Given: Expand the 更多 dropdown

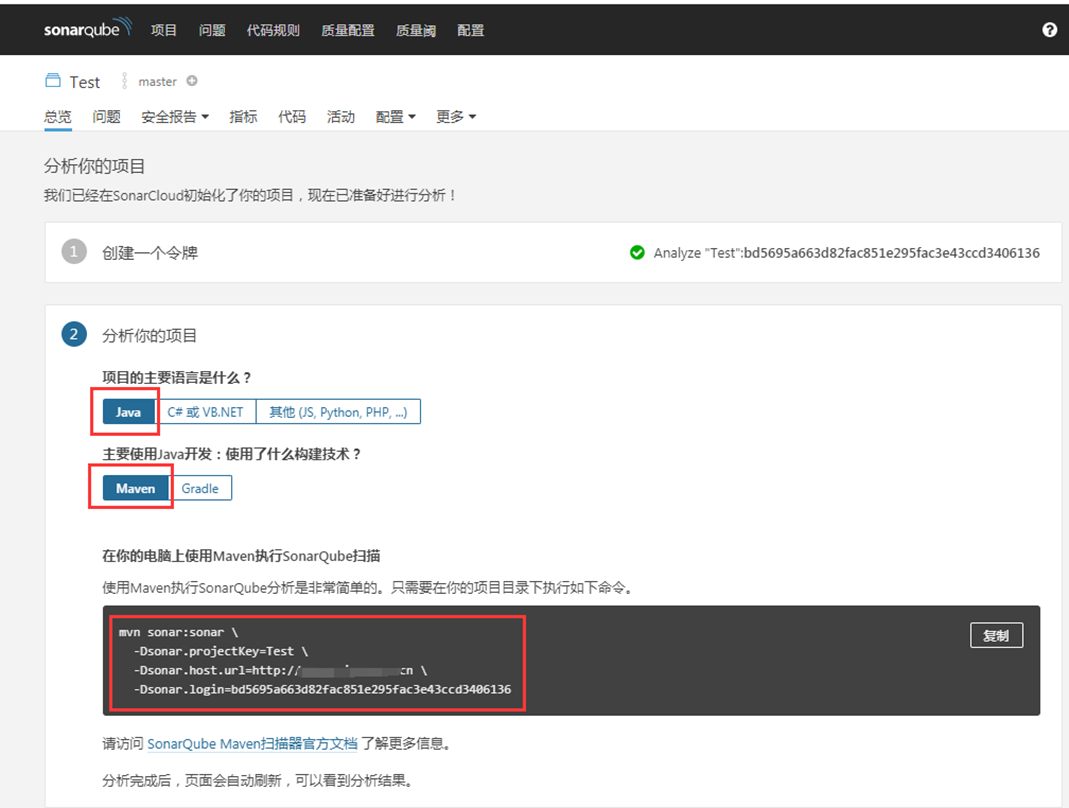Looking at the screenshot, I should point(456,117).
